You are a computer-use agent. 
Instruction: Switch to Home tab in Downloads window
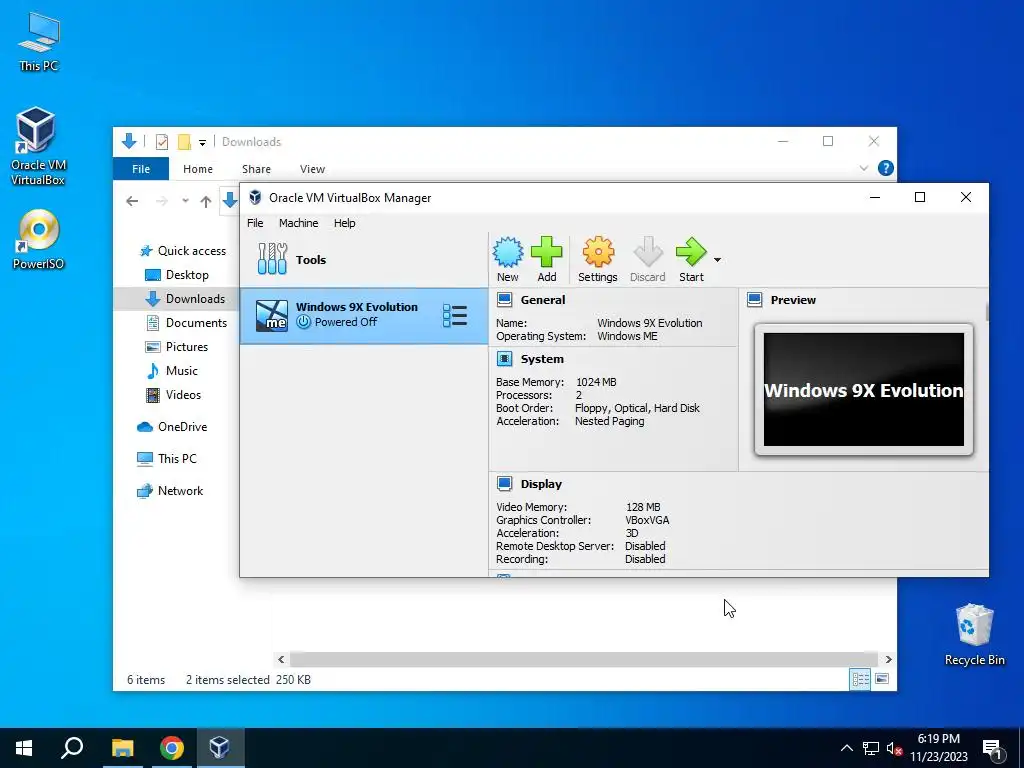click(198, 168)
